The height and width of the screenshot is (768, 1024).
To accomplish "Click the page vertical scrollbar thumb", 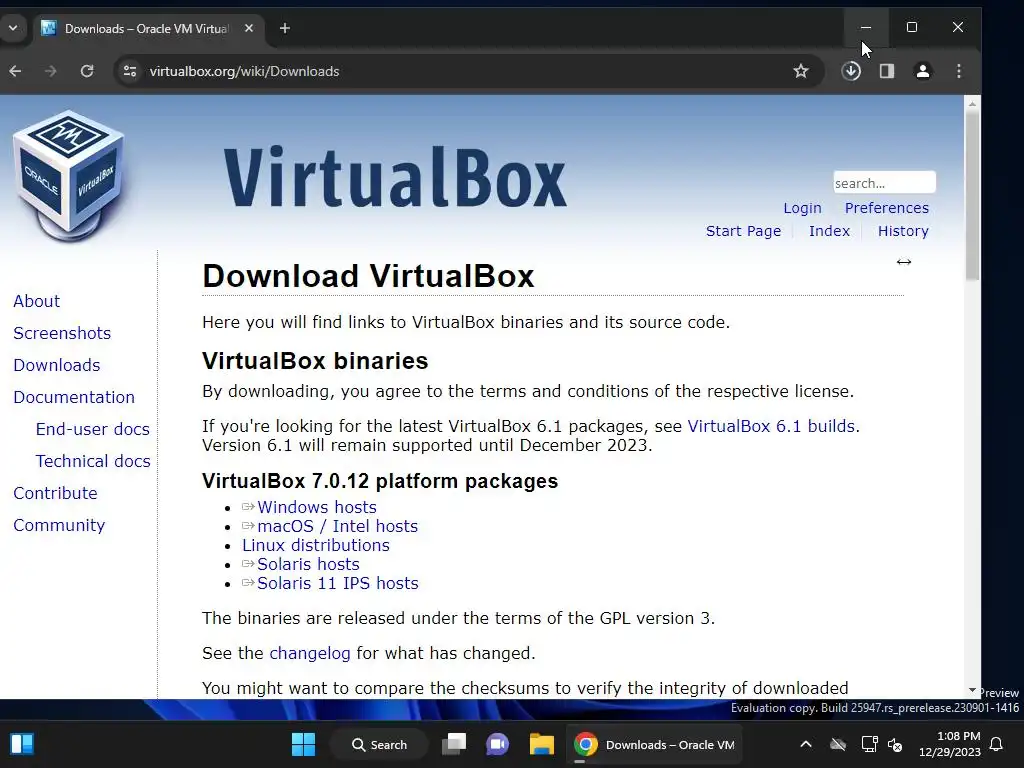I will pyautogui.click(x=972, y=196).
